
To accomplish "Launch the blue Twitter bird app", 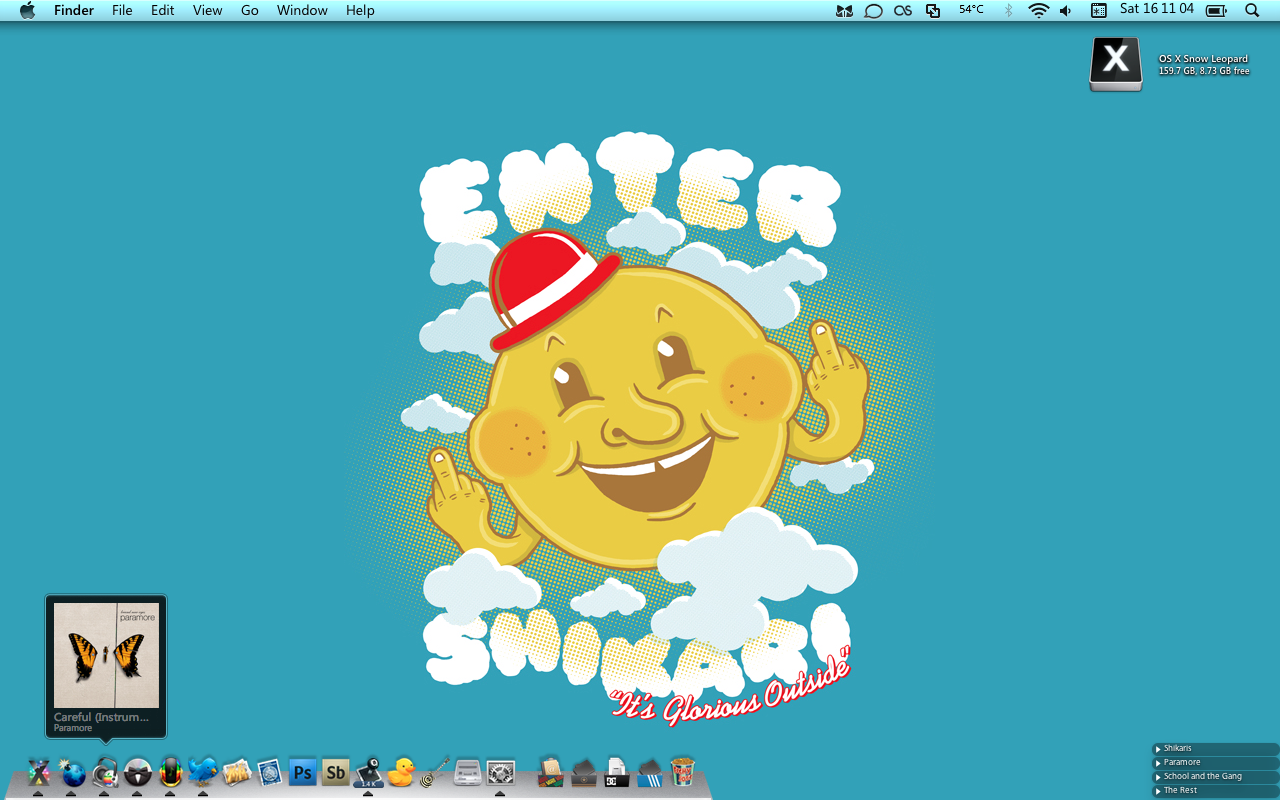I will click(x=203, y=770).
